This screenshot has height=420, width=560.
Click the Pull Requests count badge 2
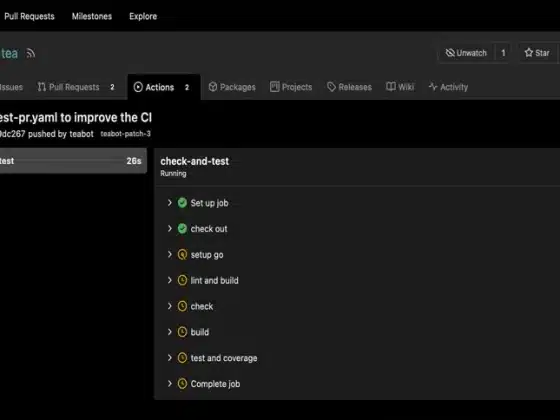point(112,87)
